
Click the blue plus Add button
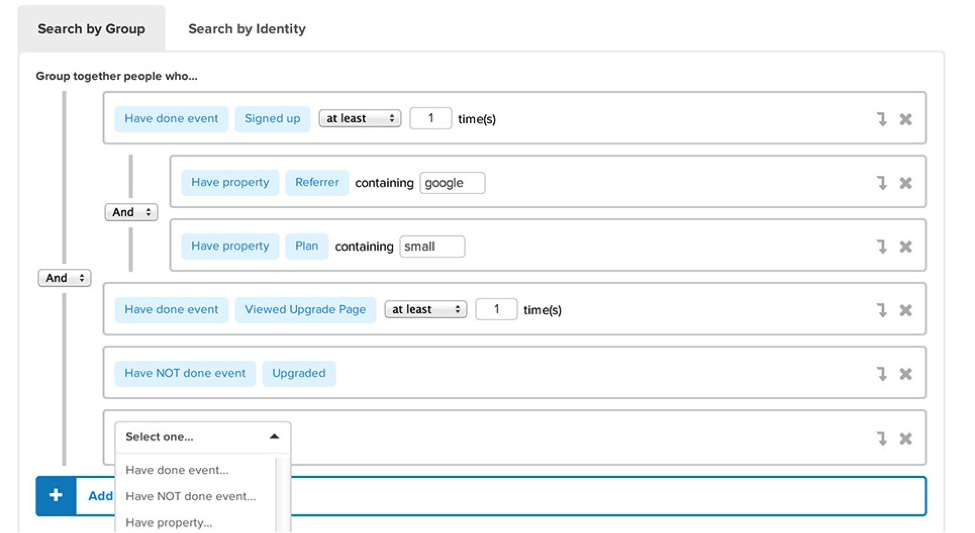tap(56, 496)
